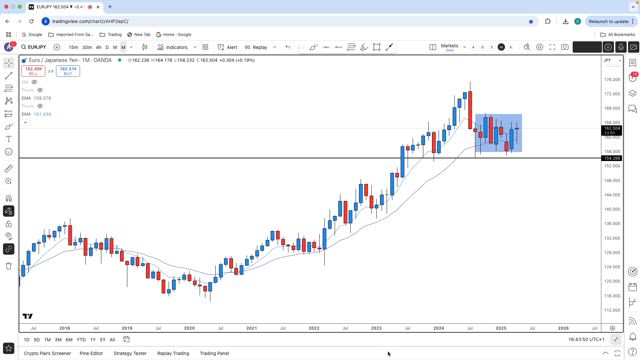
Task: Open the chart patterns tool group
Action: point(9,101)
